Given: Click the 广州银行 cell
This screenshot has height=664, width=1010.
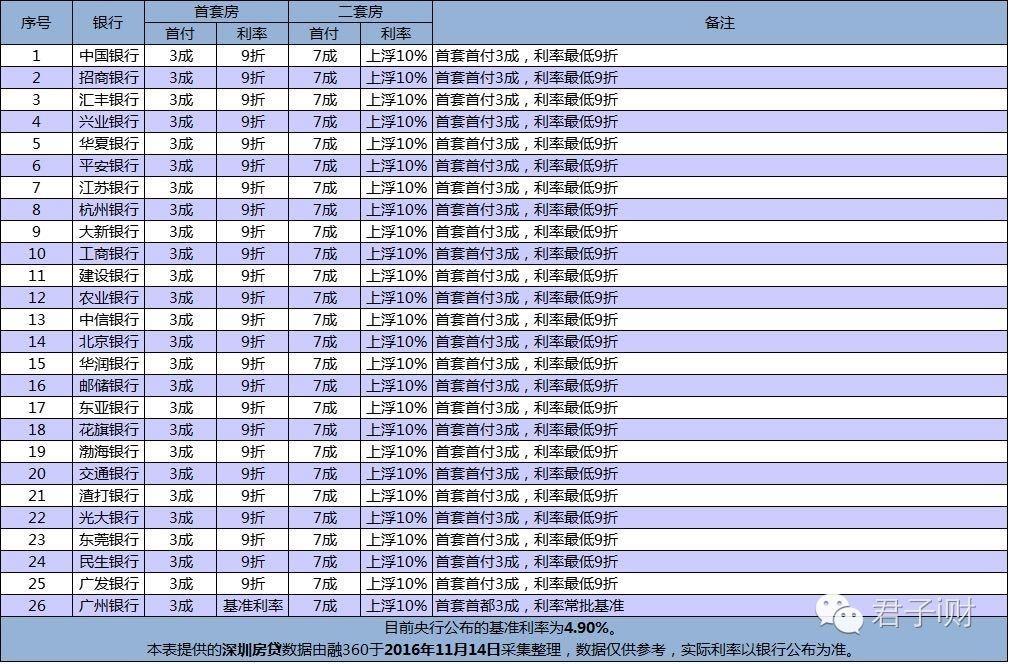Looking at the screenshot, I should (x=108, y=606).
